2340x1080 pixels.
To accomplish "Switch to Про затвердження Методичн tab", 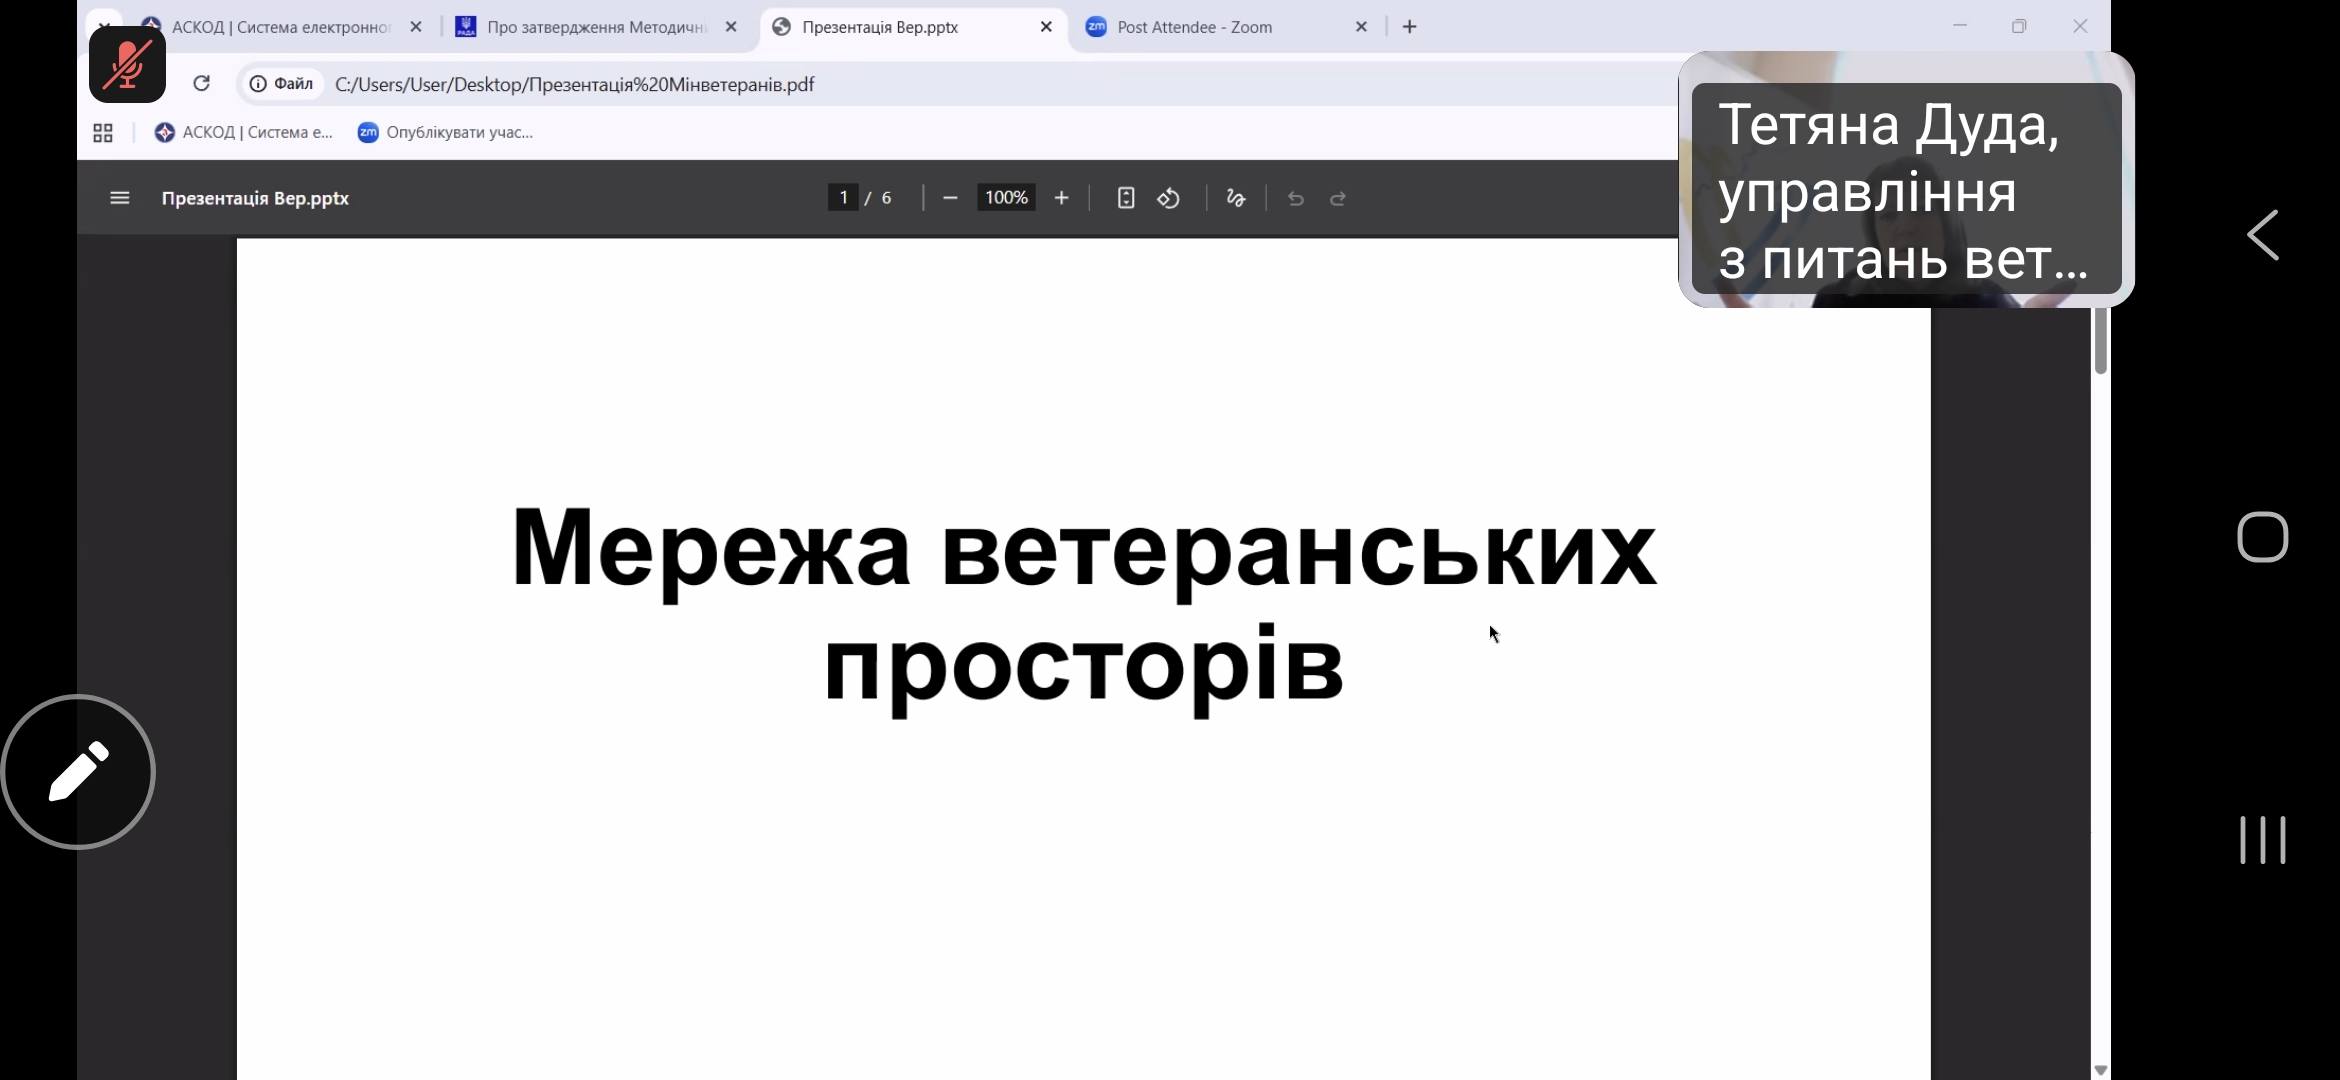I will coord(596,27).
